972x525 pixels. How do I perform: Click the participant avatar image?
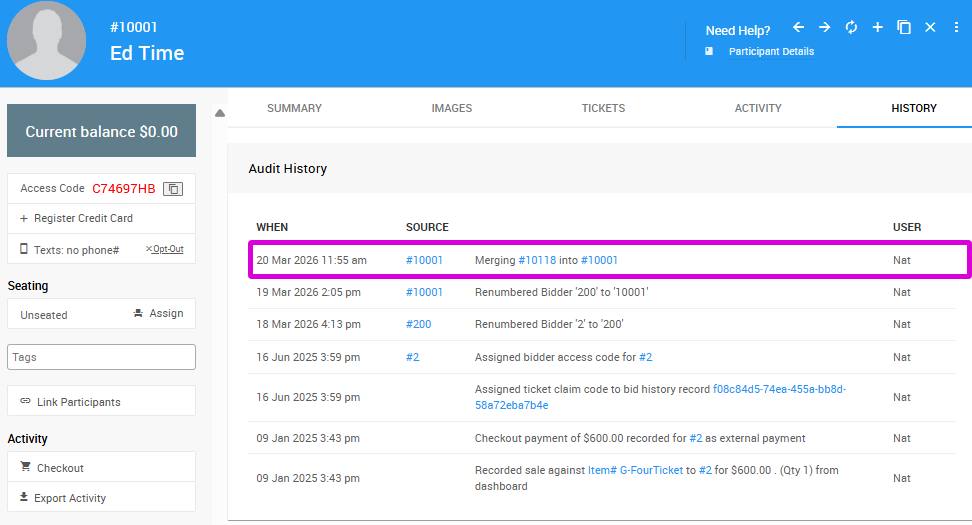[x=46, y=41]
